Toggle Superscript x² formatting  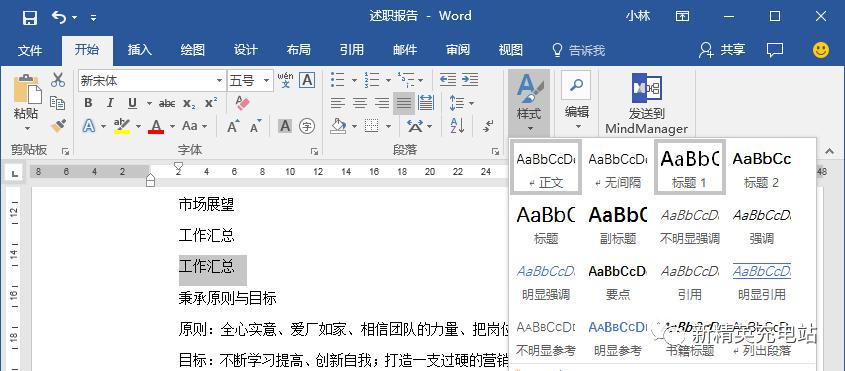[x=211, y=103]
